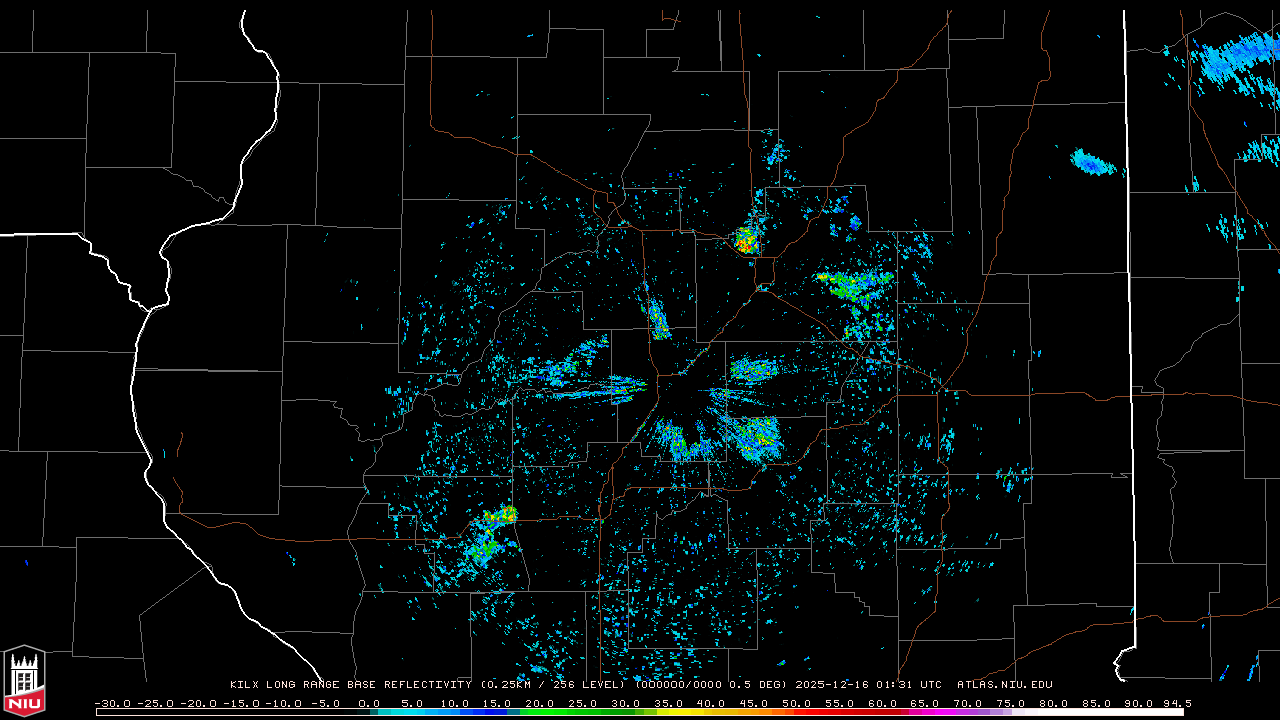Click the "75.0" scale label
1280x720 pixels.
[x=1011, y=703]
